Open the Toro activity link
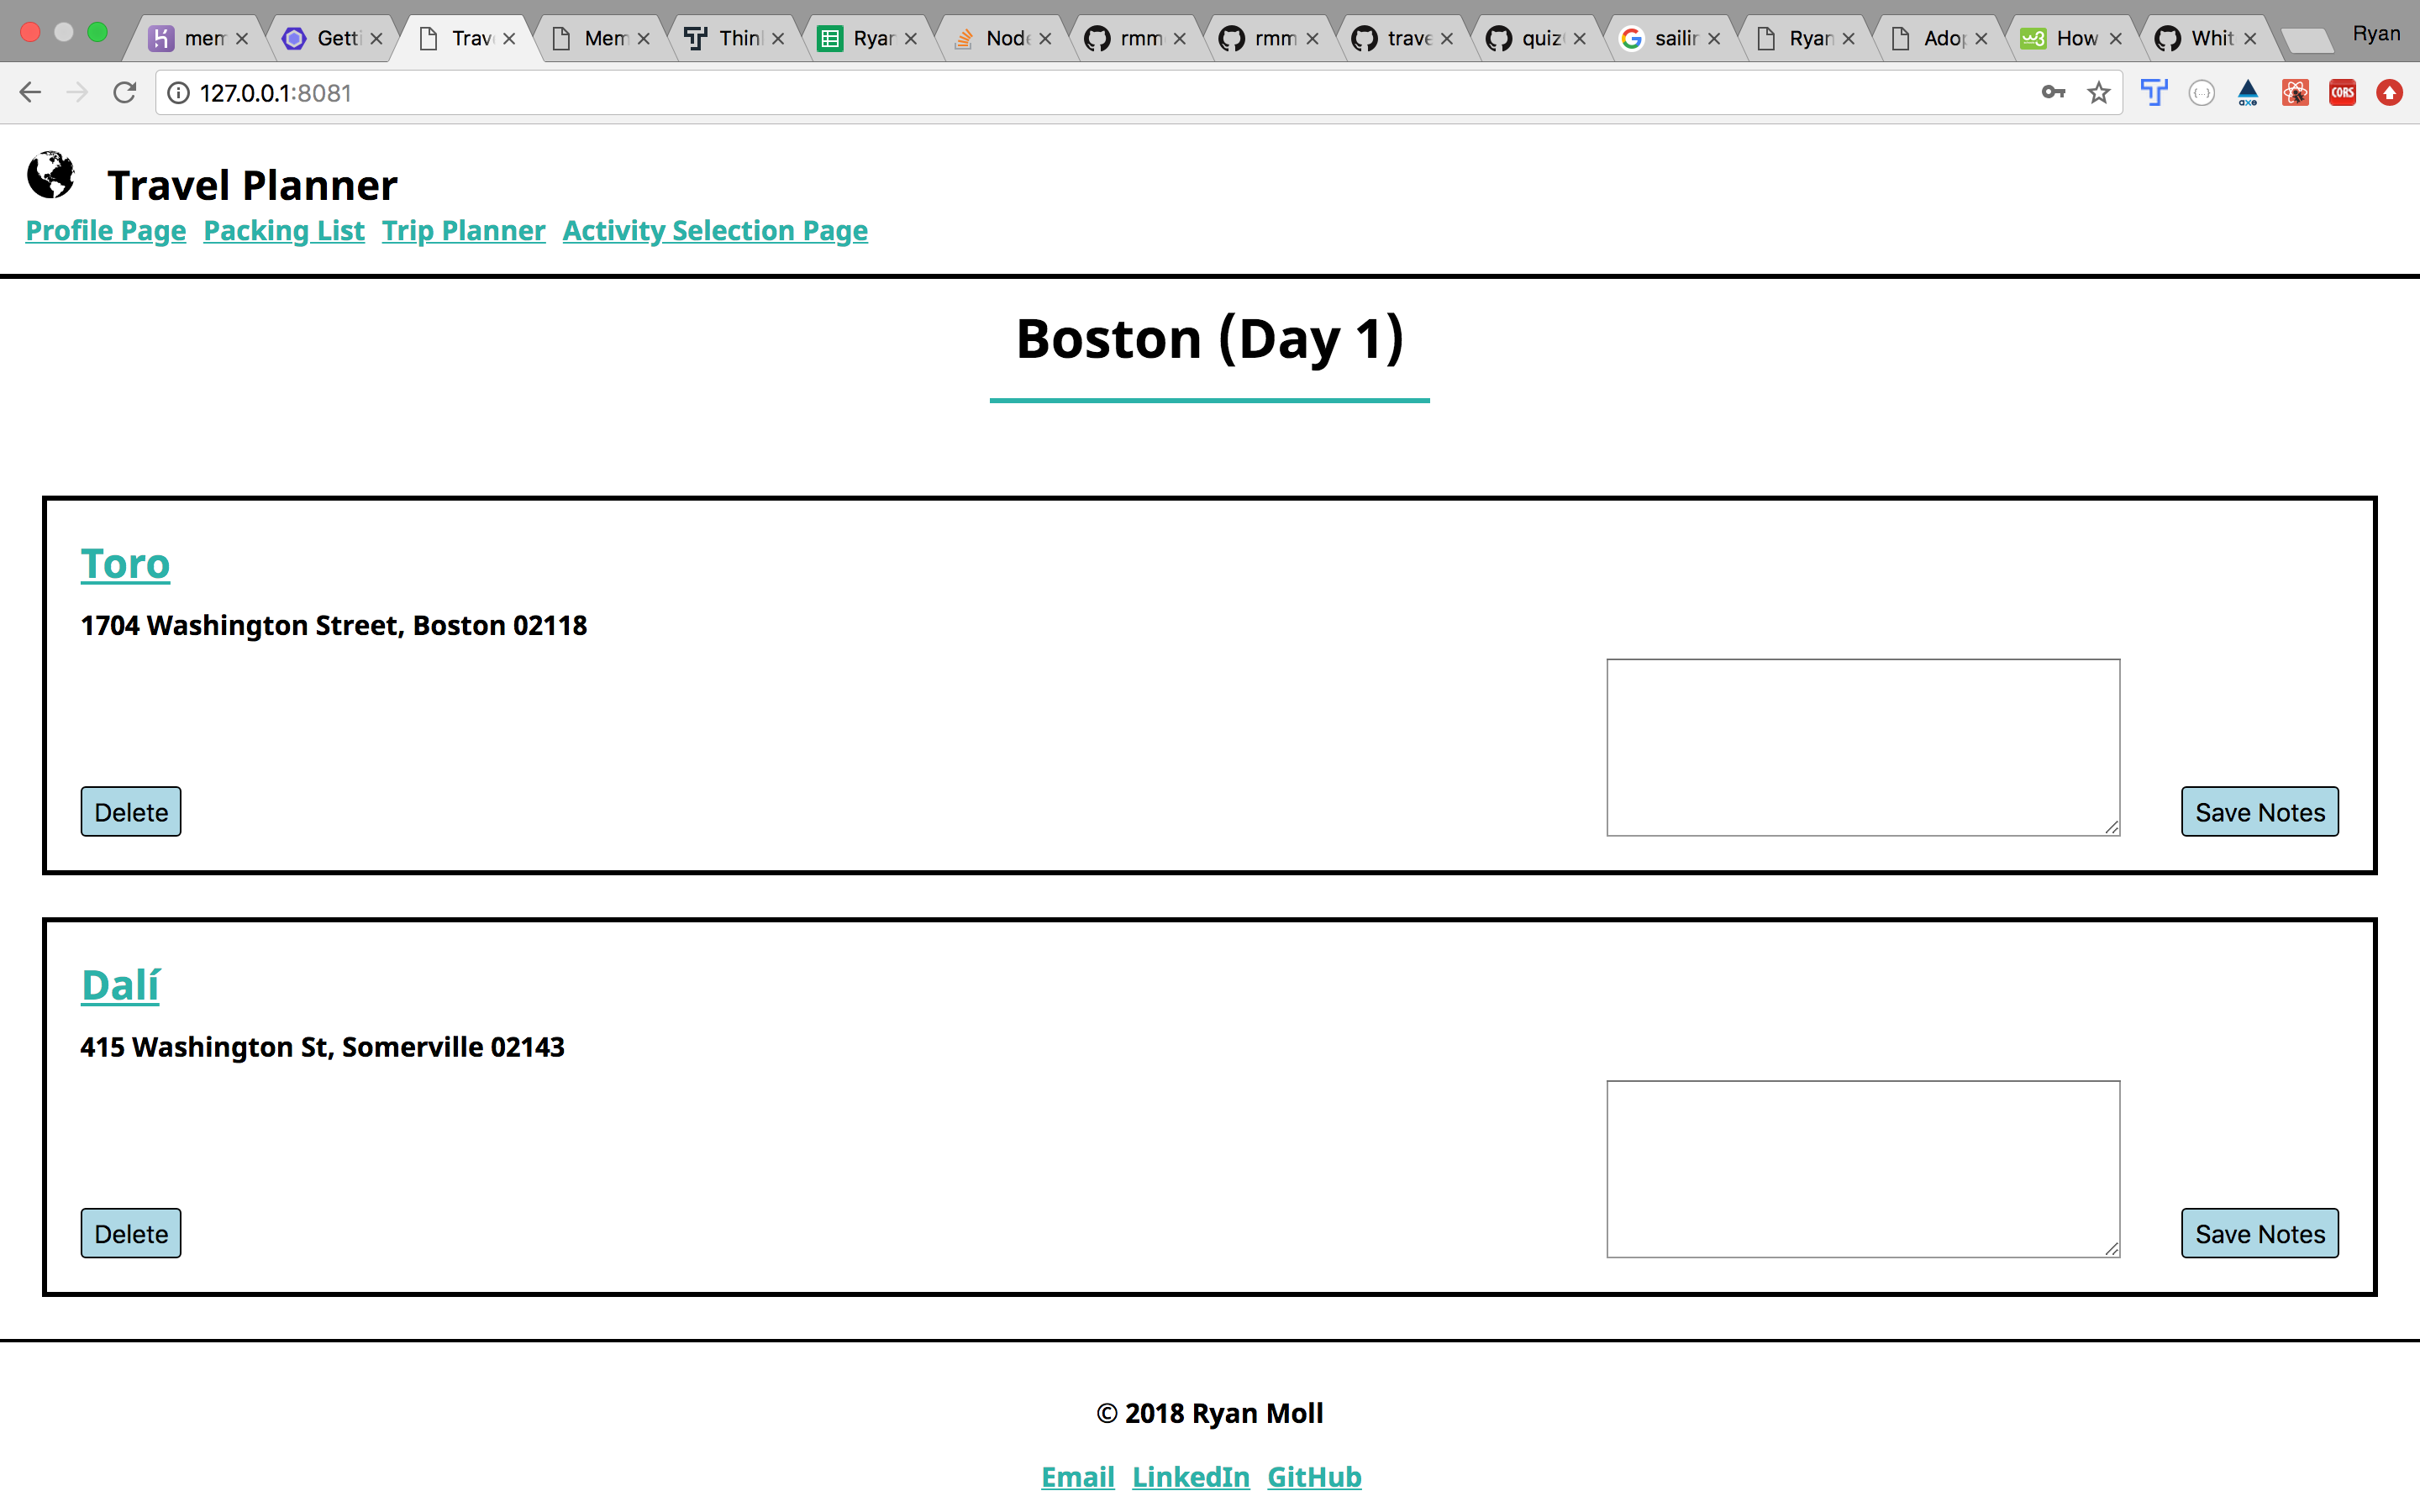This screenshot has height=1512, width=2420. point(125,563)
